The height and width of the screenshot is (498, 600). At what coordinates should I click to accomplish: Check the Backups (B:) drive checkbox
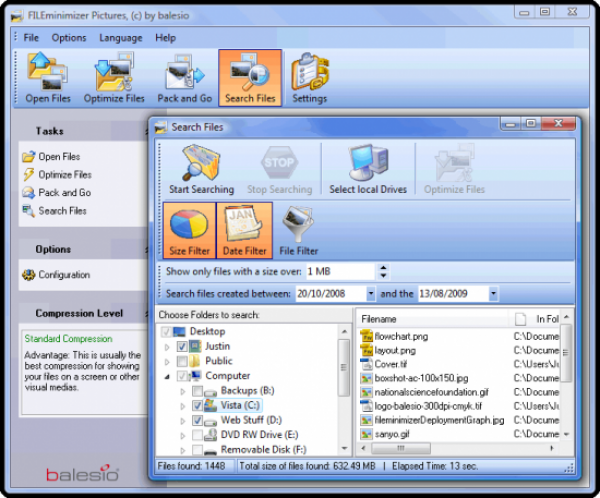point(197,391)
